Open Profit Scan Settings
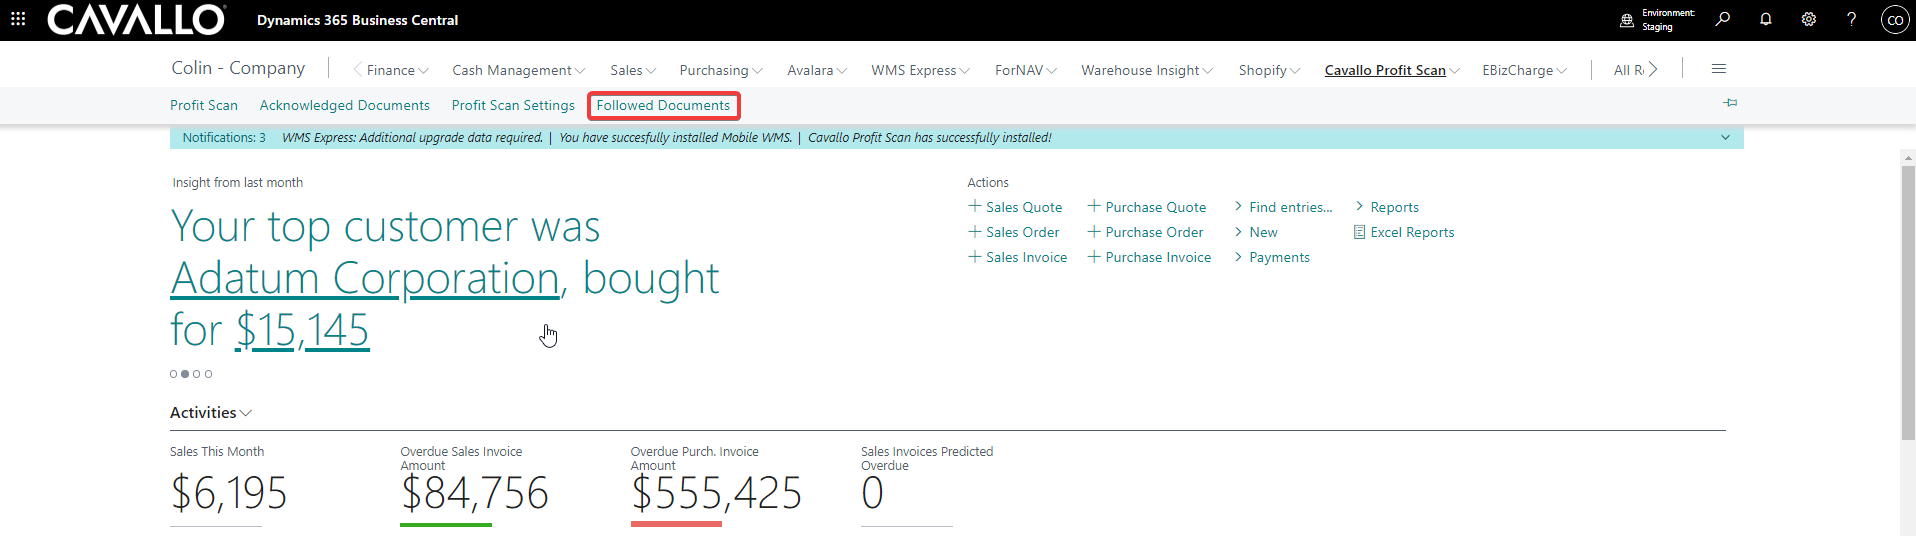This screenshot has height=536, width=1916. coord(513,105)
